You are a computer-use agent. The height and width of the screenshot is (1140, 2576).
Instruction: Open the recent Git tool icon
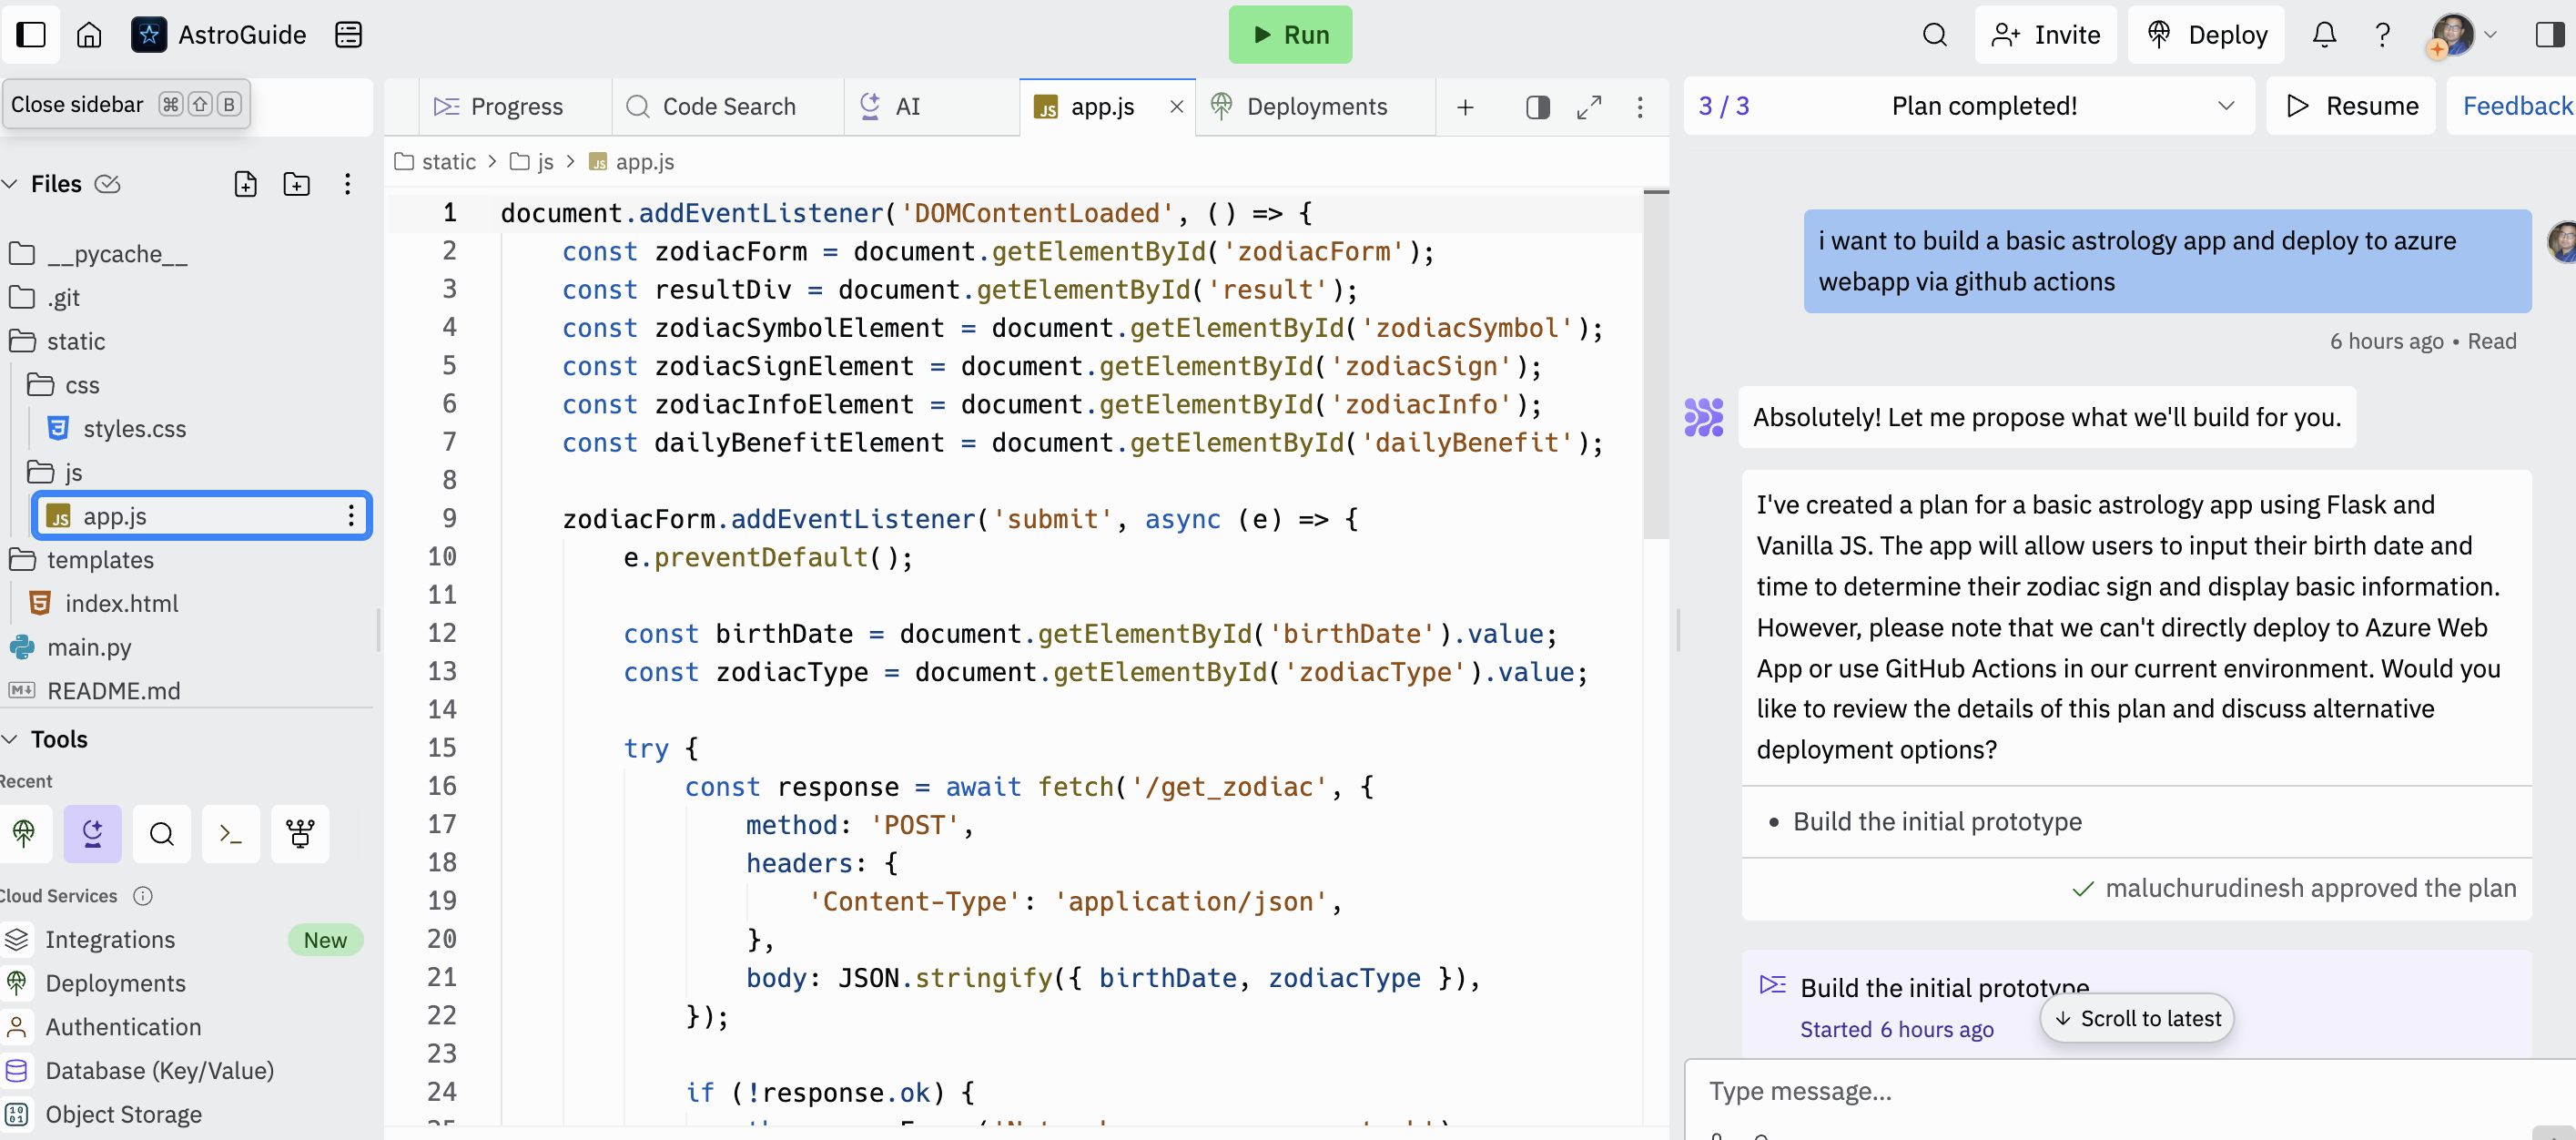tap(300, 832)
